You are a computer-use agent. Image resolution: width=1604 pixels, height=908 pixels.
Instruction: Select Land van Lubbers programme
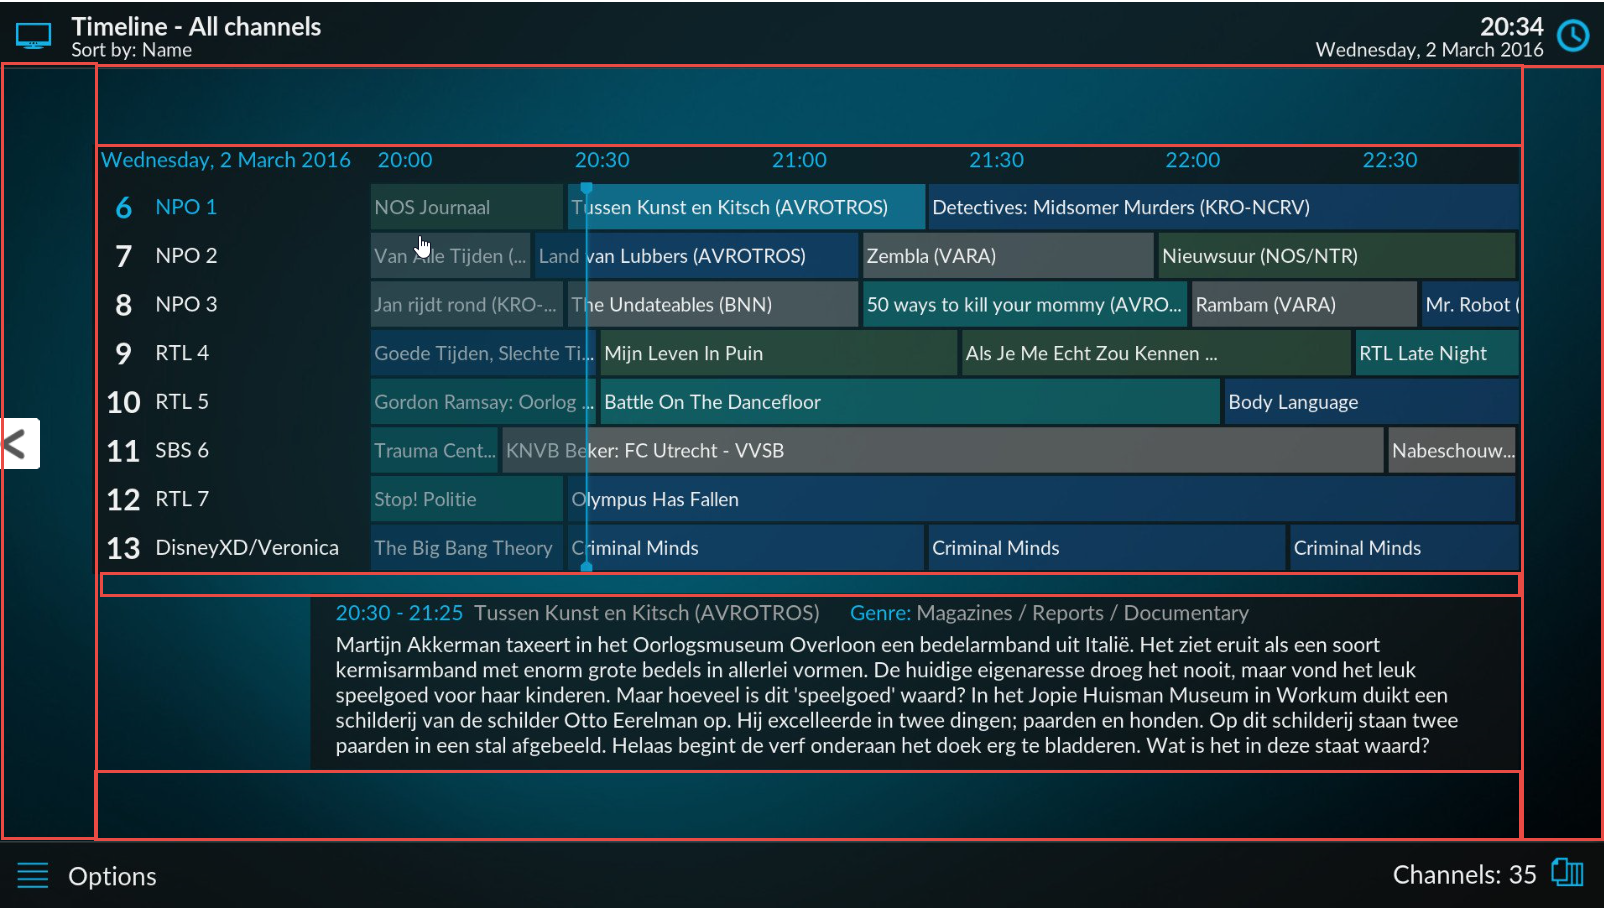pyautogui.click(x=696, y=256)
